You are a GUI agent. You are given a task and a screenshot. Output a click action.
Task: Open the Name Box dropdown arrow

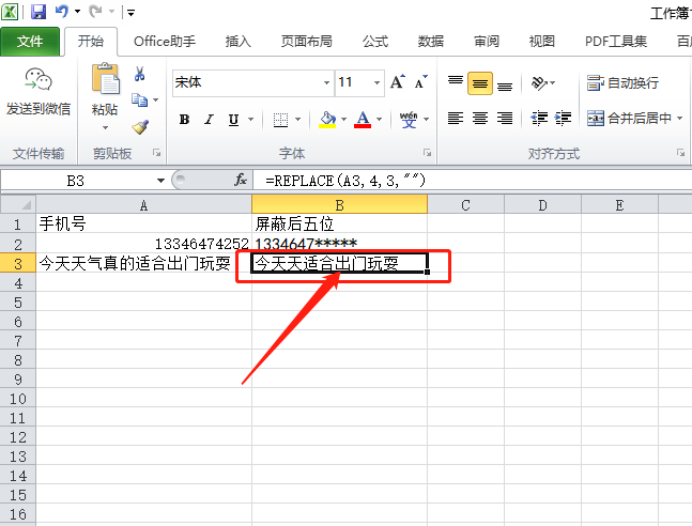(161, 180)
